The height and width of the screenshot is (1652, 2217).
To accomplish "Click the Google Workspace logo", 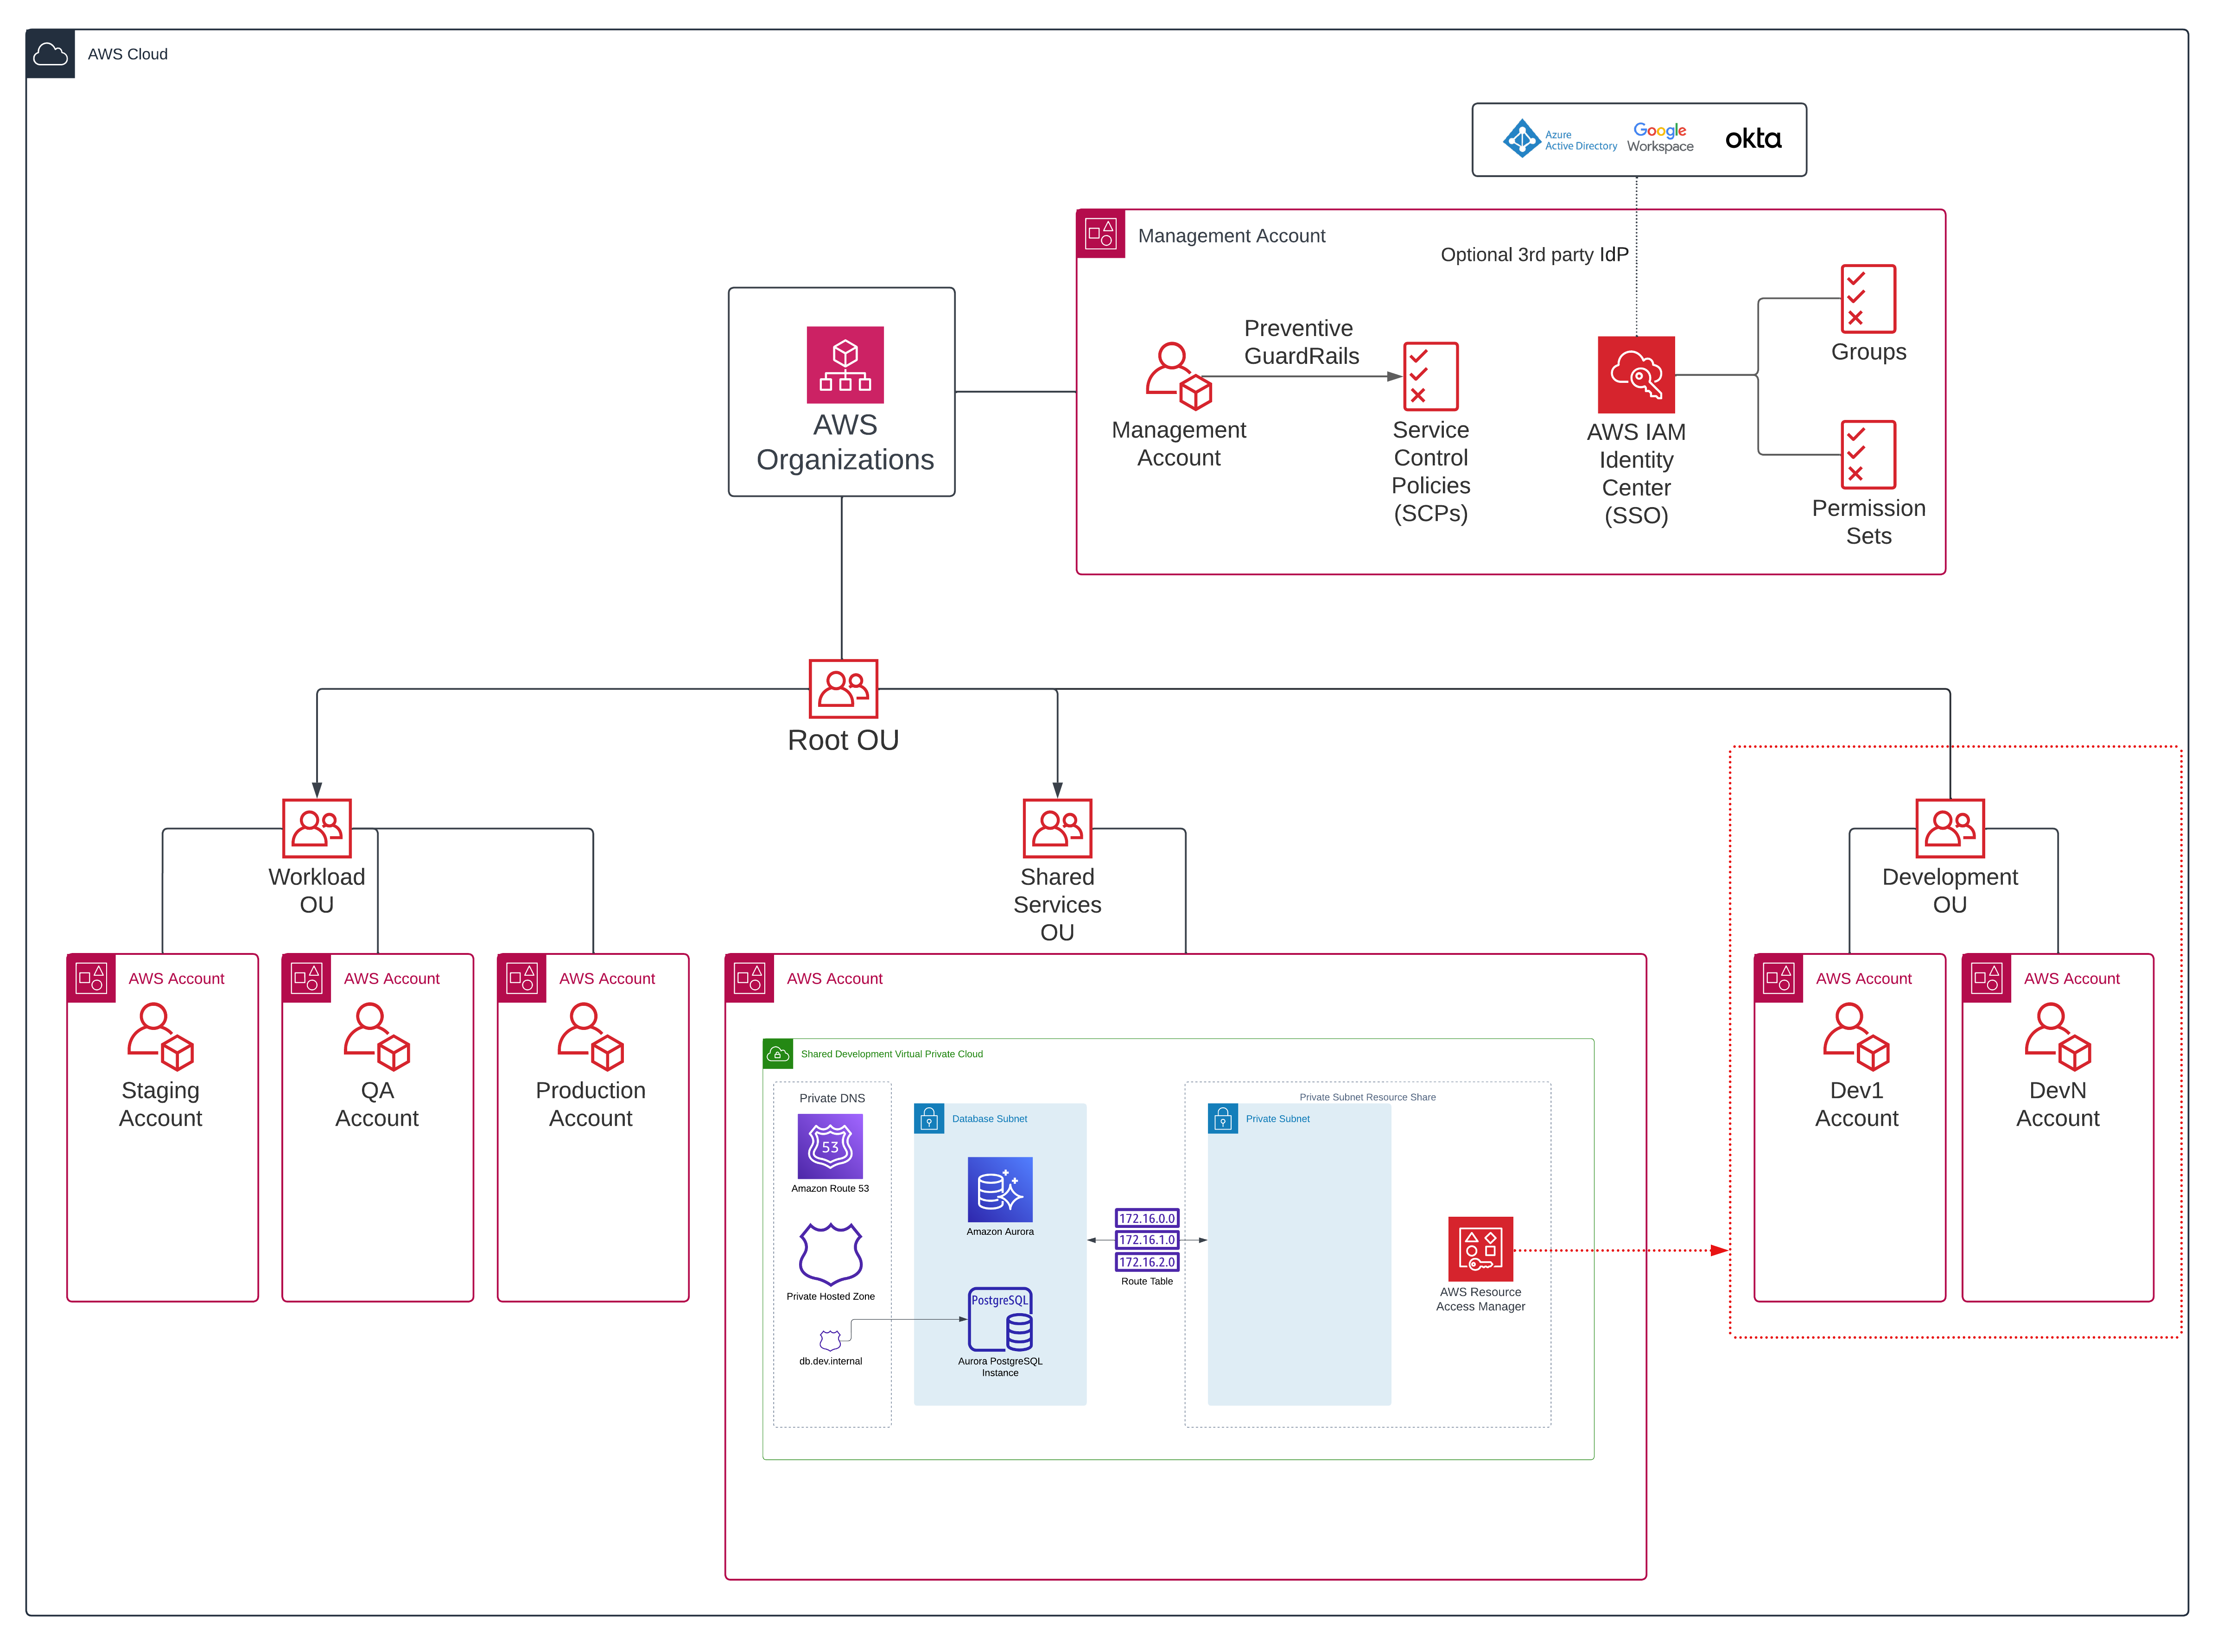I will click(x=1660, y=138).
